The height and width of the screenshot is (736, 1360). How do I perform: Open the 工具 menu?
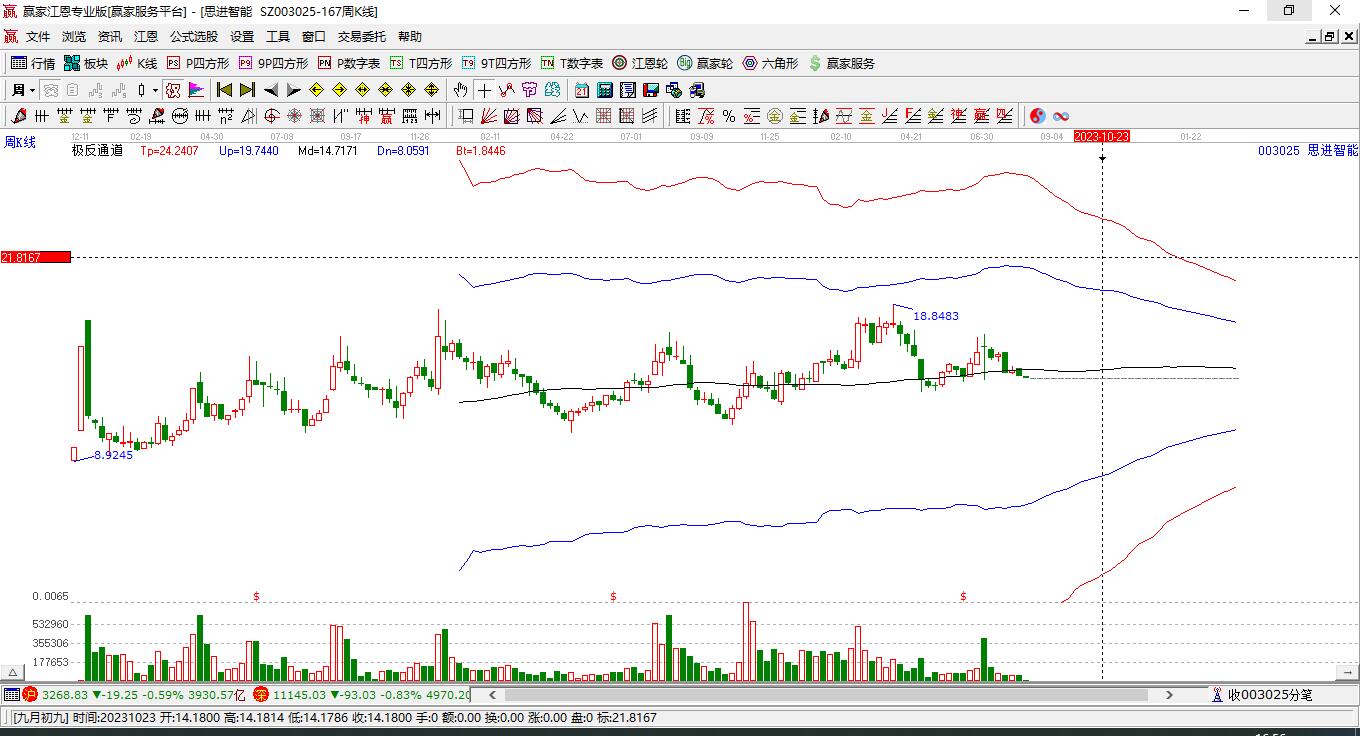(x=278, y=37)
